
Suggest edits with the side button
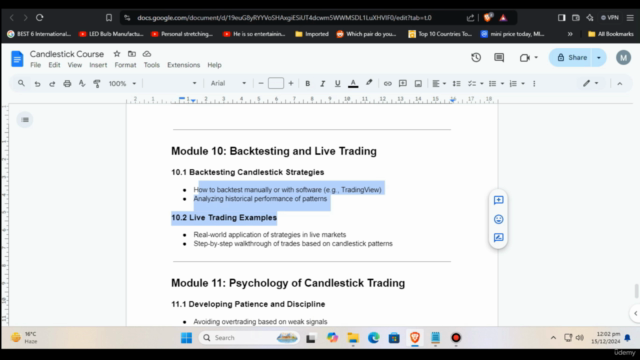[x=498, y=238]
